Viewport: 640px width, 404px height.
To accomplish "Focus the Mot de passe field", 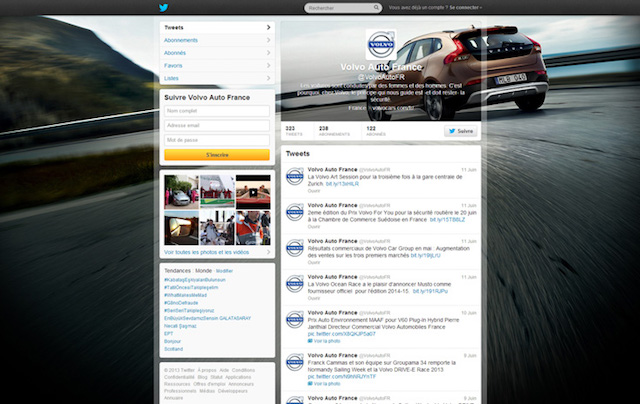I will click(x=217, y=140).
